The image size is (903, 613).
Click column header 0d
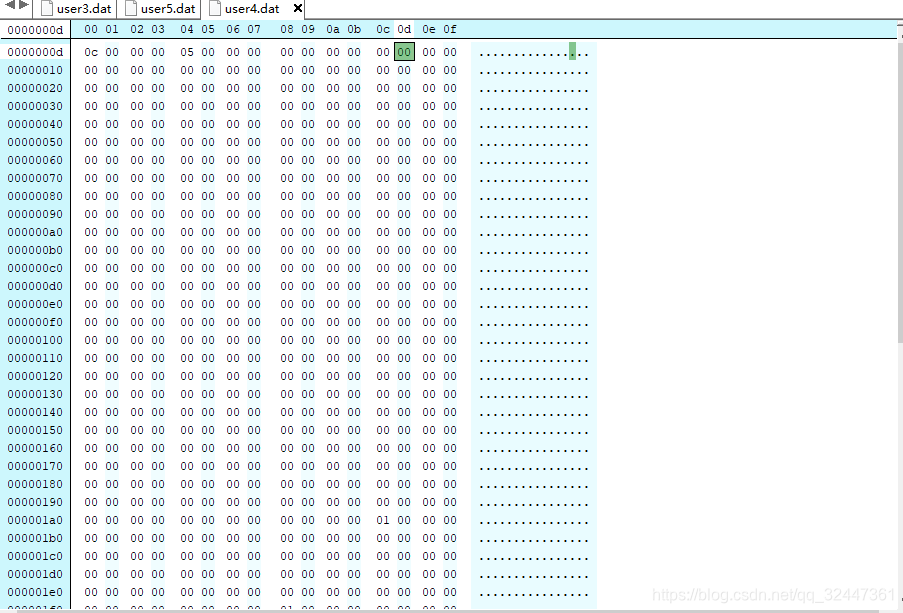click(x=404, y=29)
